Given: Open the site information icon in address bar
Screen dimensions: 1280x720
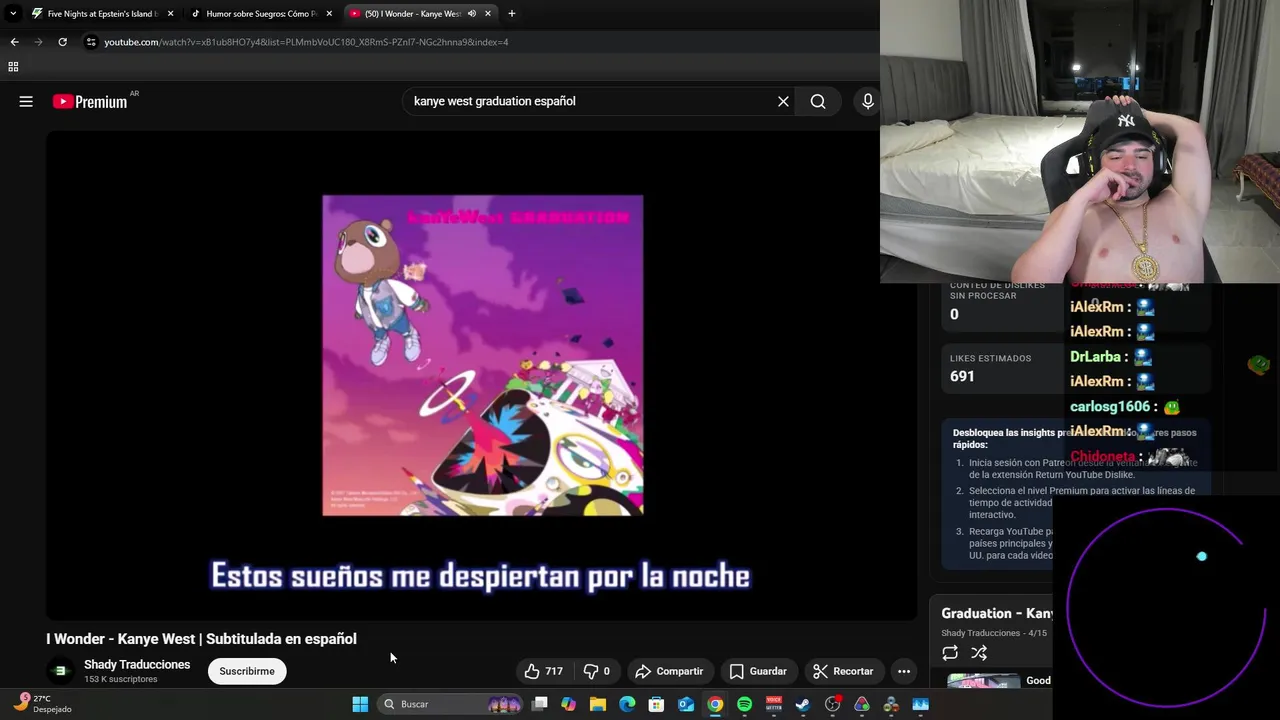Looking at the screenshot, I should pyautogui.click(x=91, y=42).
